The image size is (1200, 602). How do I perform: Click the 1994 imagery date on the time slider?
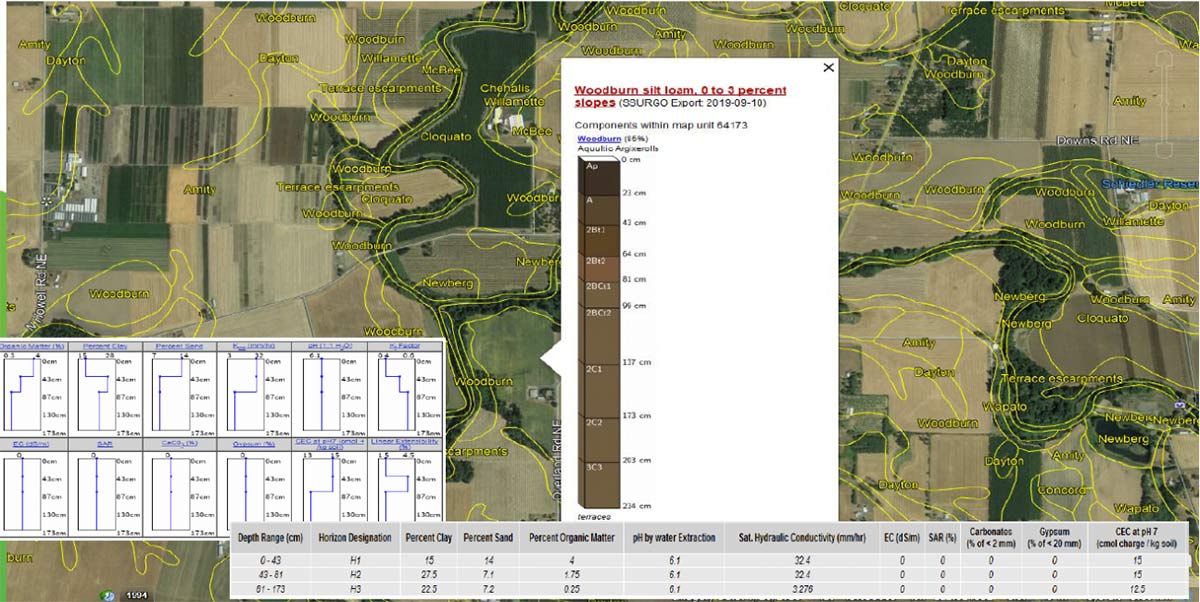tap(137, 595)
